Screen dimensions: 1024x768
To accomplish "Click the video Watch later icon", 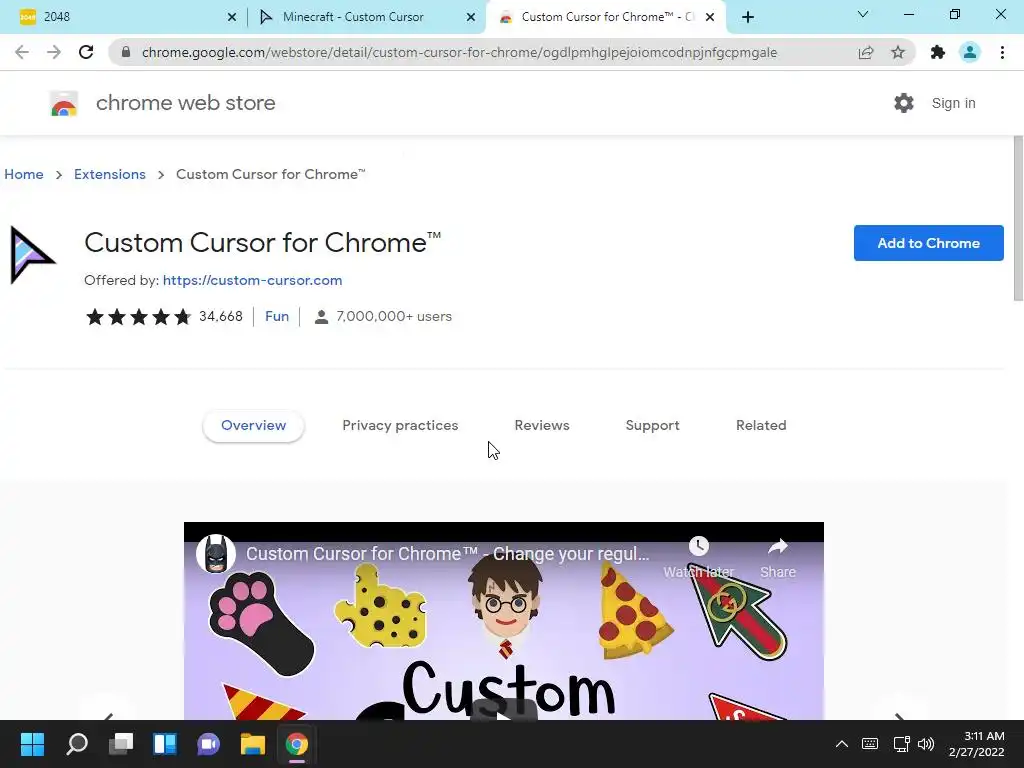I will [x=699, y=547].
